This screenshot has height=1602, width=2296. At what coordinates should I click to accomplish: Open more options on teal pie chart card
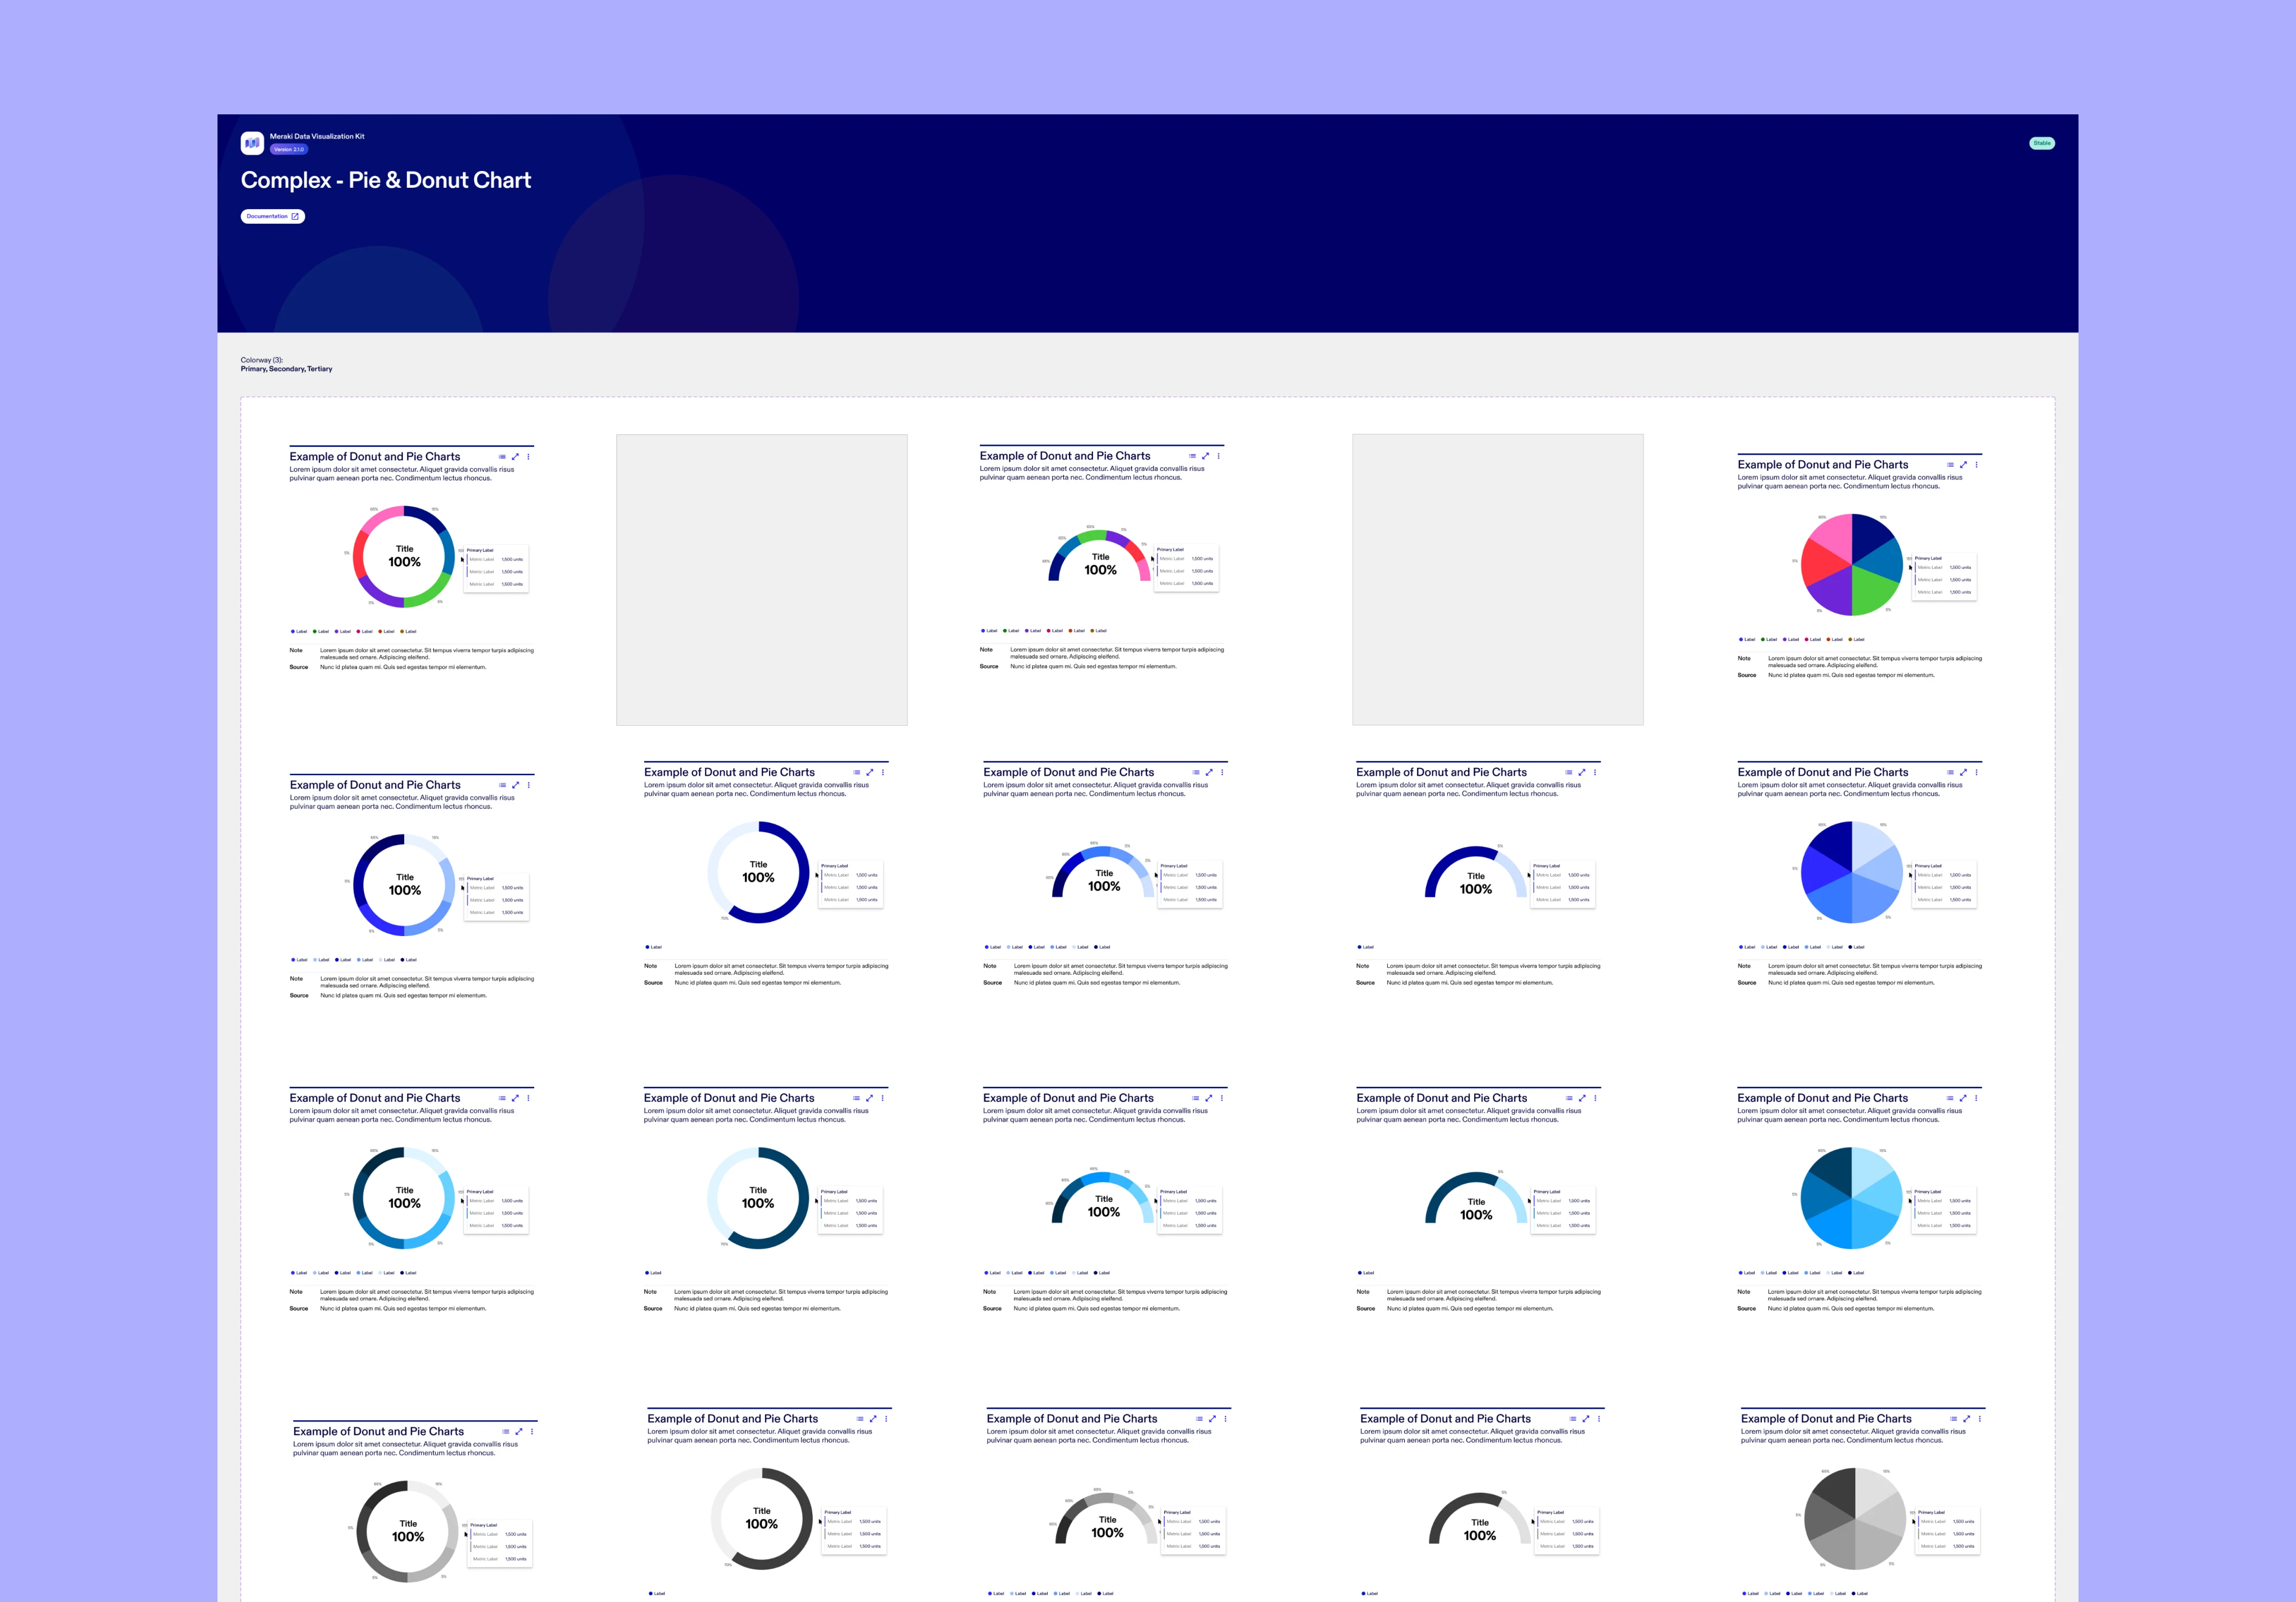(x=1976, y=1098)
